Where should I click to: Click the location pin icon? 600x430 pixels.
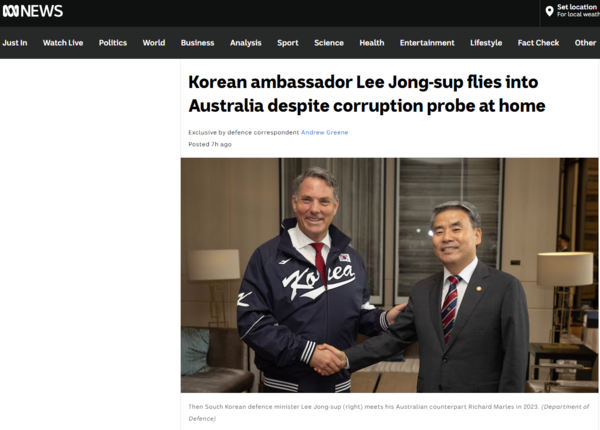click(x=549, y=11)
